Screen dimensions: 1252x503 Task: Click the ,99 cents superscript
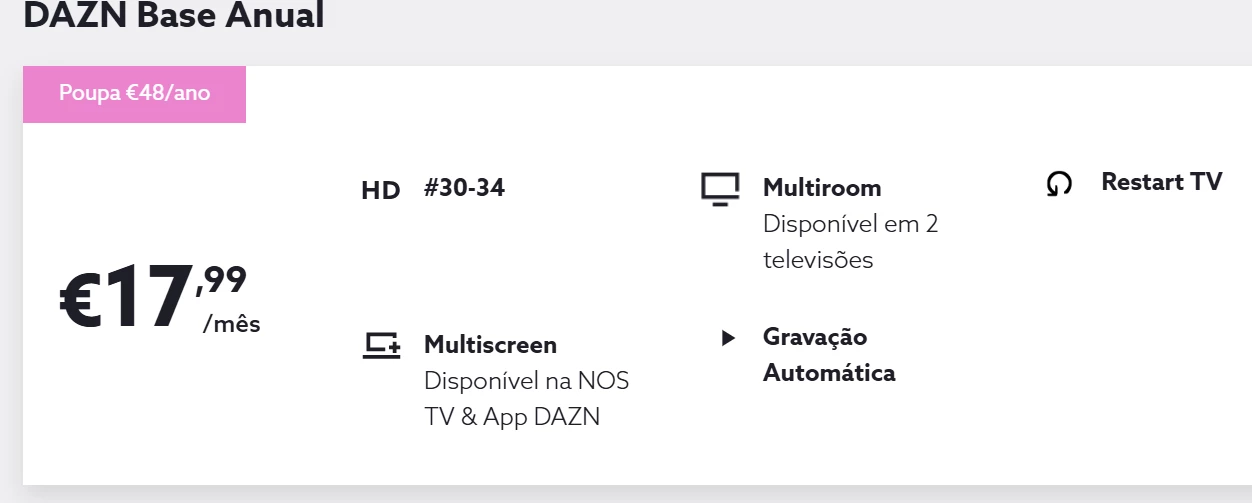[222, 278]
